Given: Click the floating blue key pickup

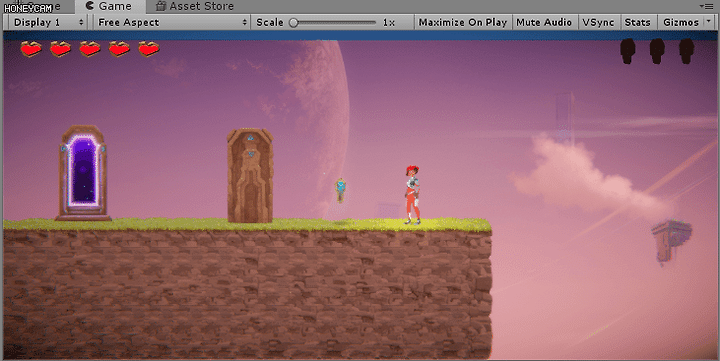Looking at the screenshot, I should [340, 190].
